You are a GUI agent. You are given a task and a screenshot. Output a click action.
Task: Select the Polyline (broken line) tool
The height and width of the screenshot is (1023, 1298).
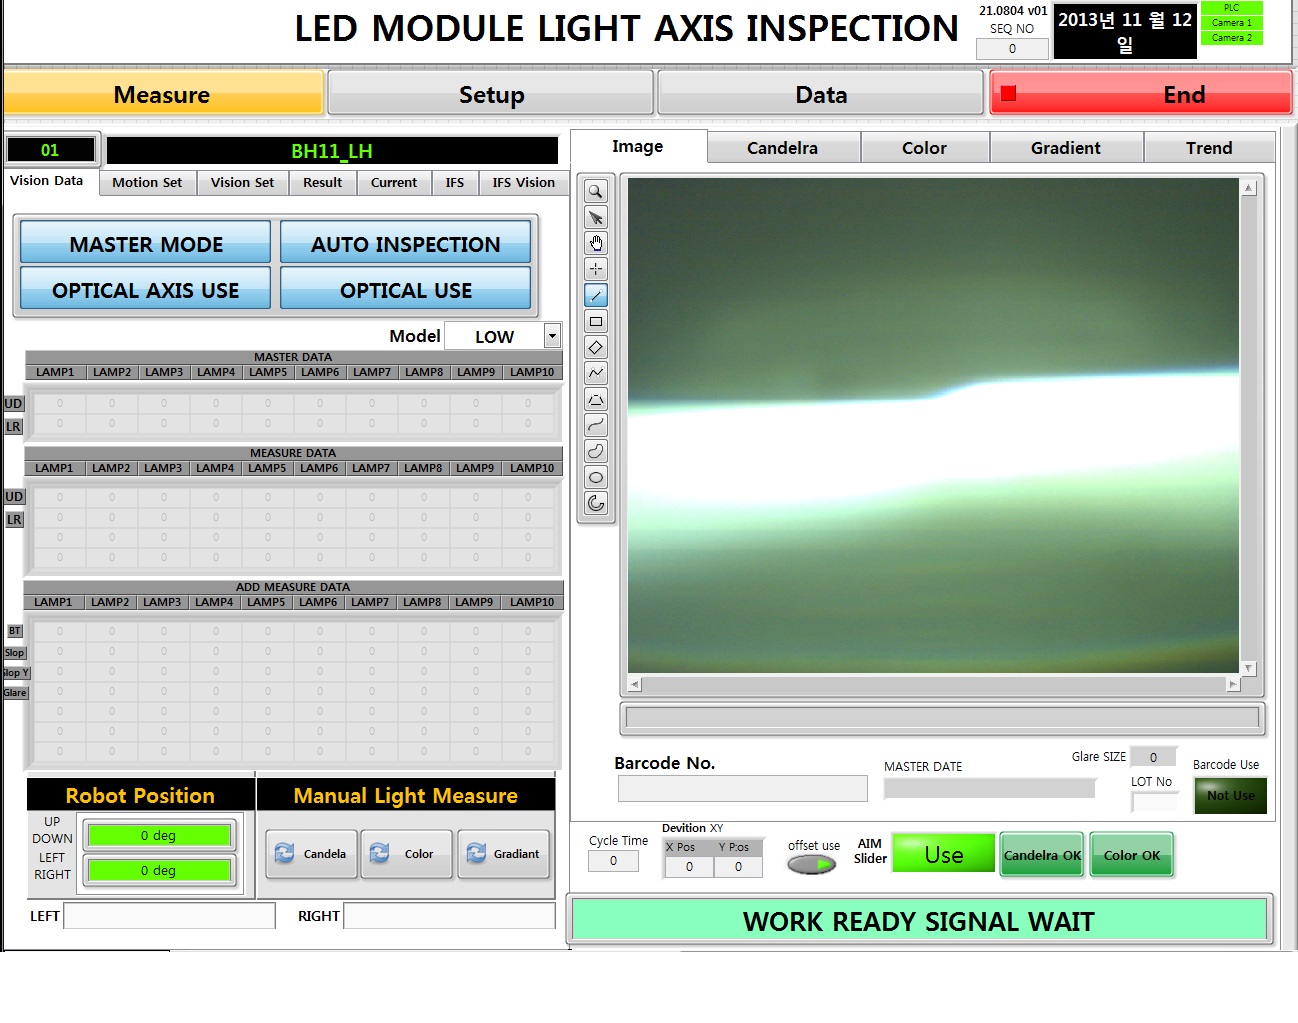(596, 374)
